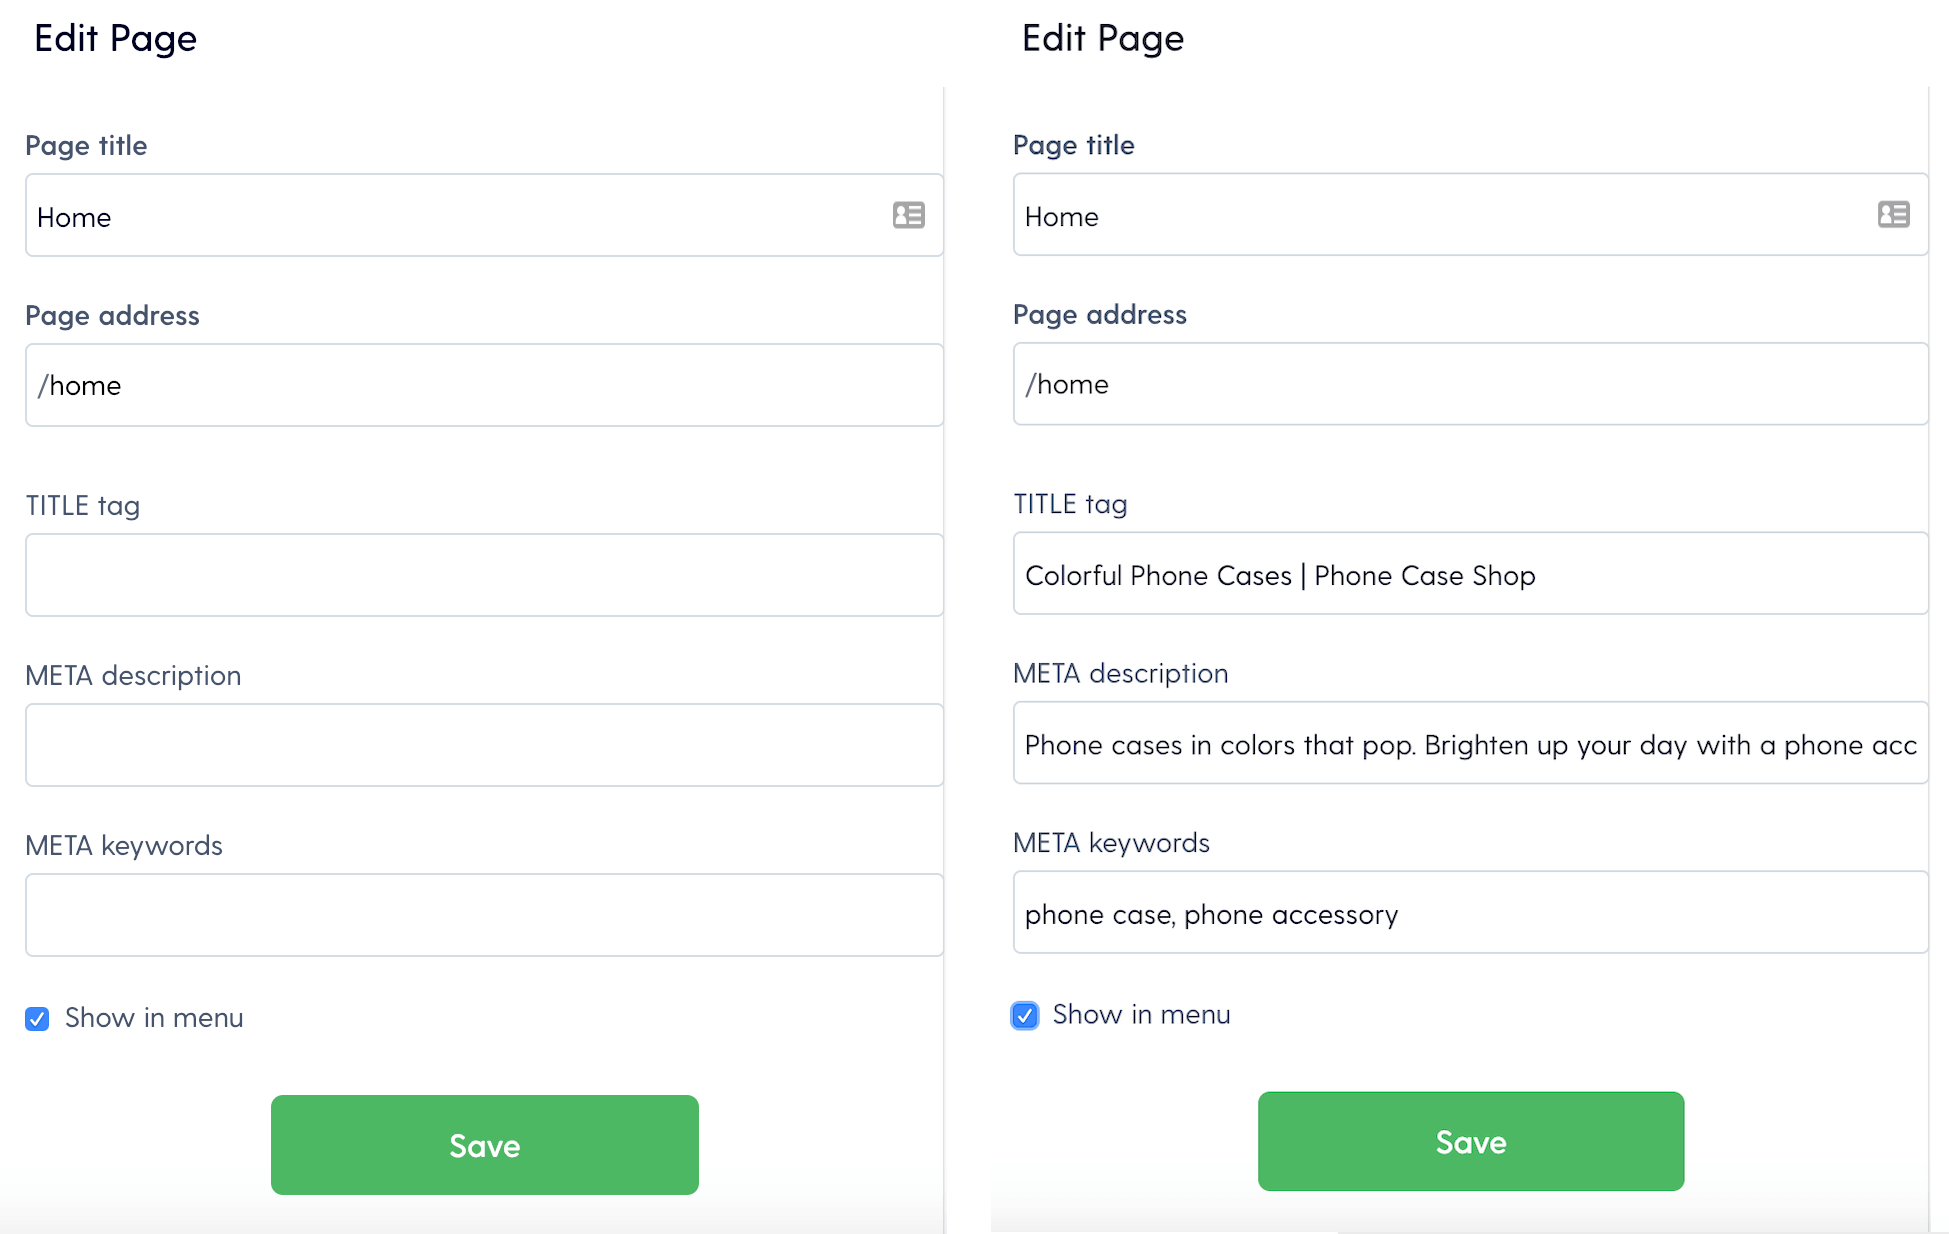Select the empty META keywords input box
This screenshot has width=1949, height=1234.
click(x=484, y=915)
